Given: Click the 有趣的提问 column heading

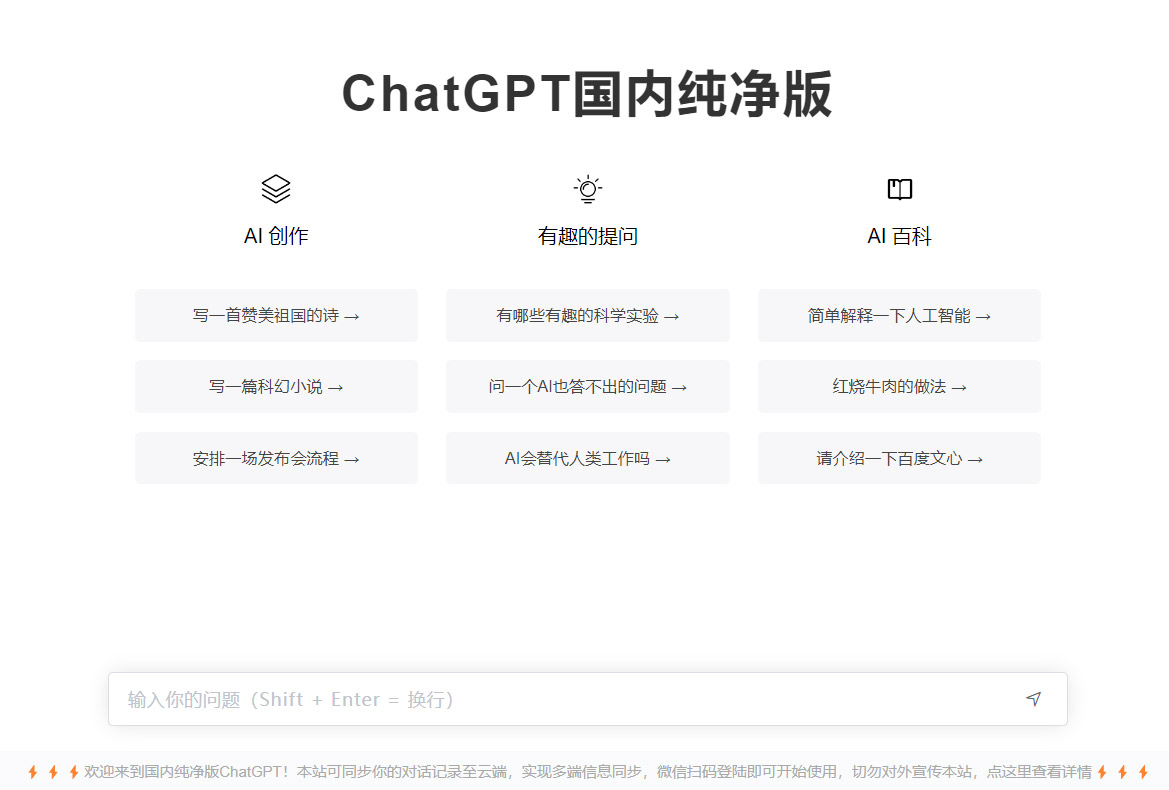Looking at the screenshot, I should point(587,236).
